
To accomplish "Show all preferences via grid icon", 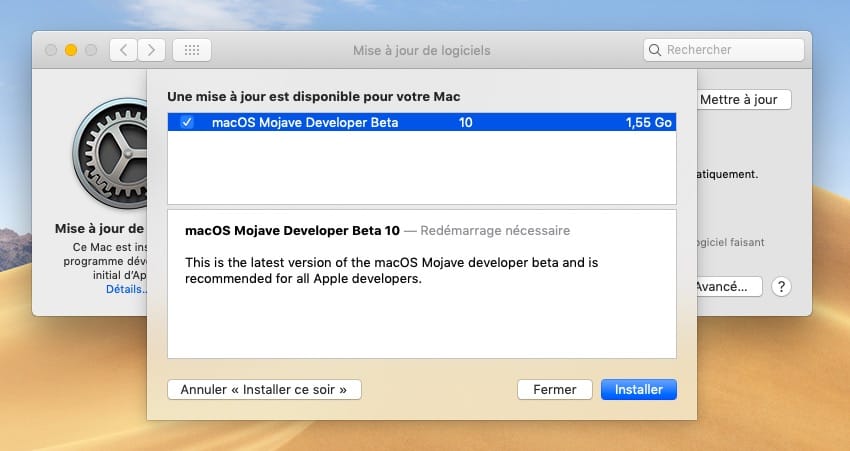I will (x=192, y=50).
